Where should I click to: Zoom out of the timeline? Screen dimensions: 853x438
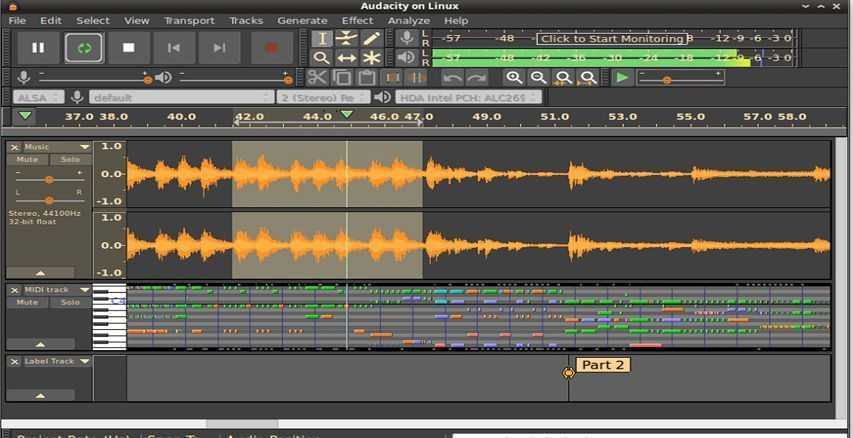click(539, 78)
